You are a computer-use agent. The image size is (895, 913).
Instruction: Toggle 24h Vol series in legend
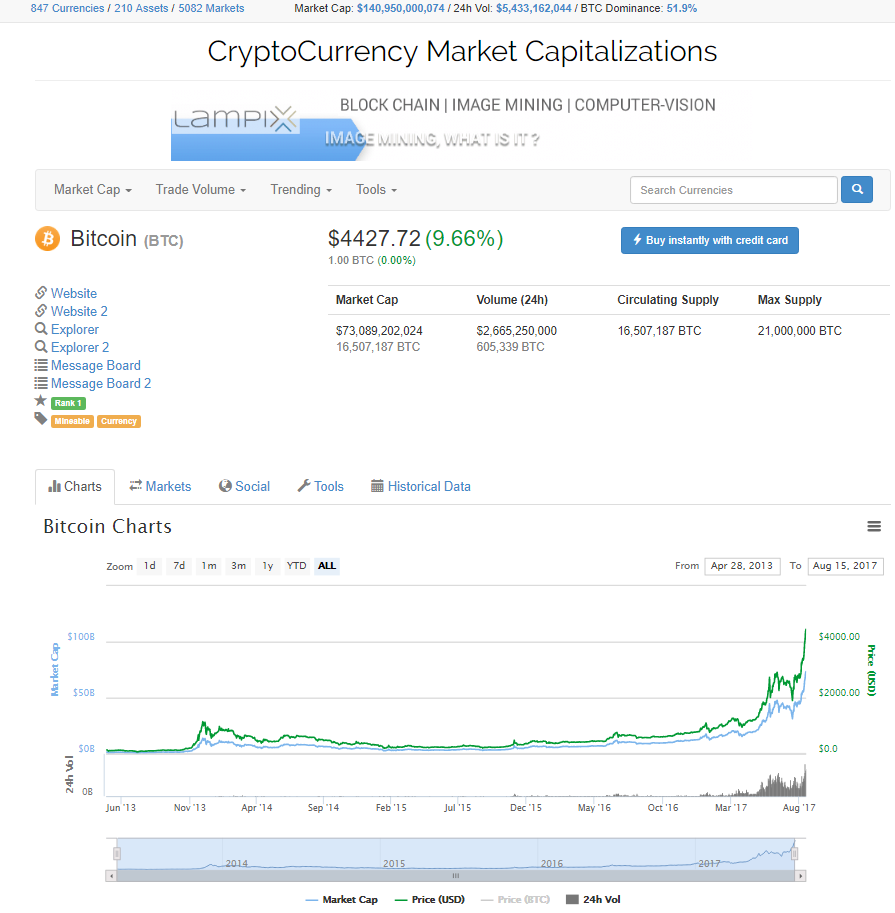tap(593, 900)
